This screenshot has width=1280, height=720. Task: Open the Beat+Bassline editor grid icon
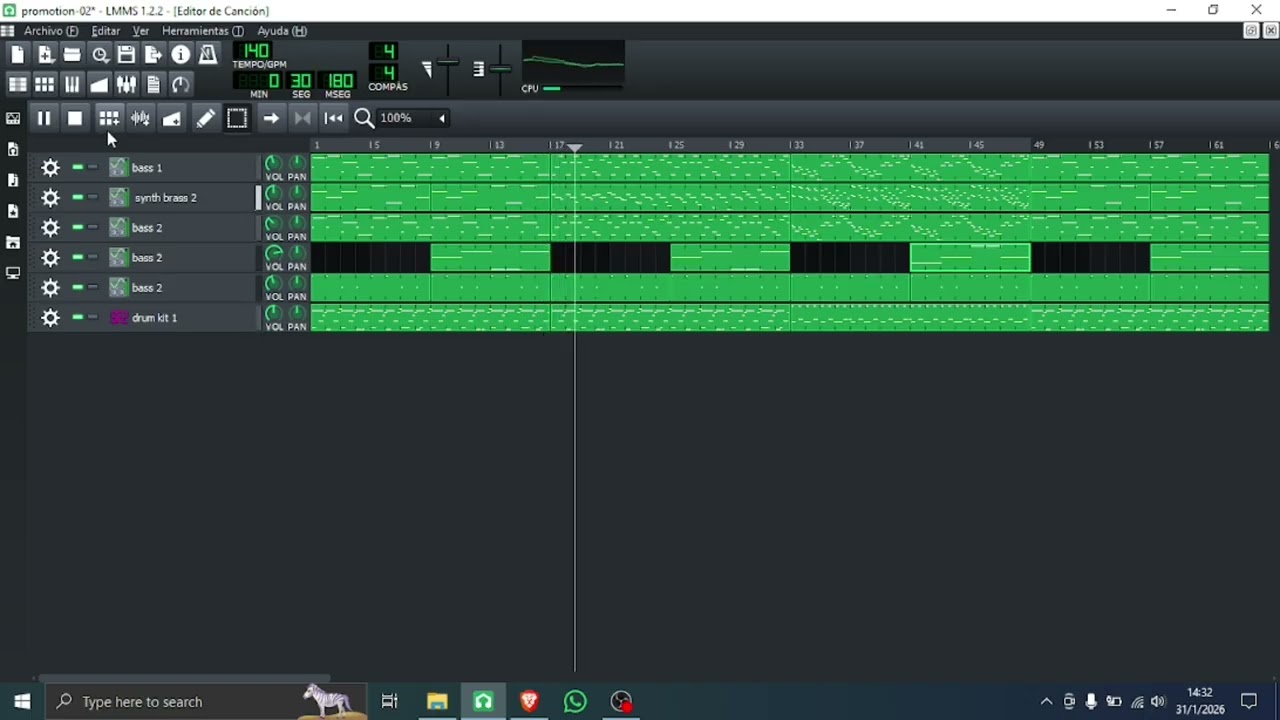point(45,85)
